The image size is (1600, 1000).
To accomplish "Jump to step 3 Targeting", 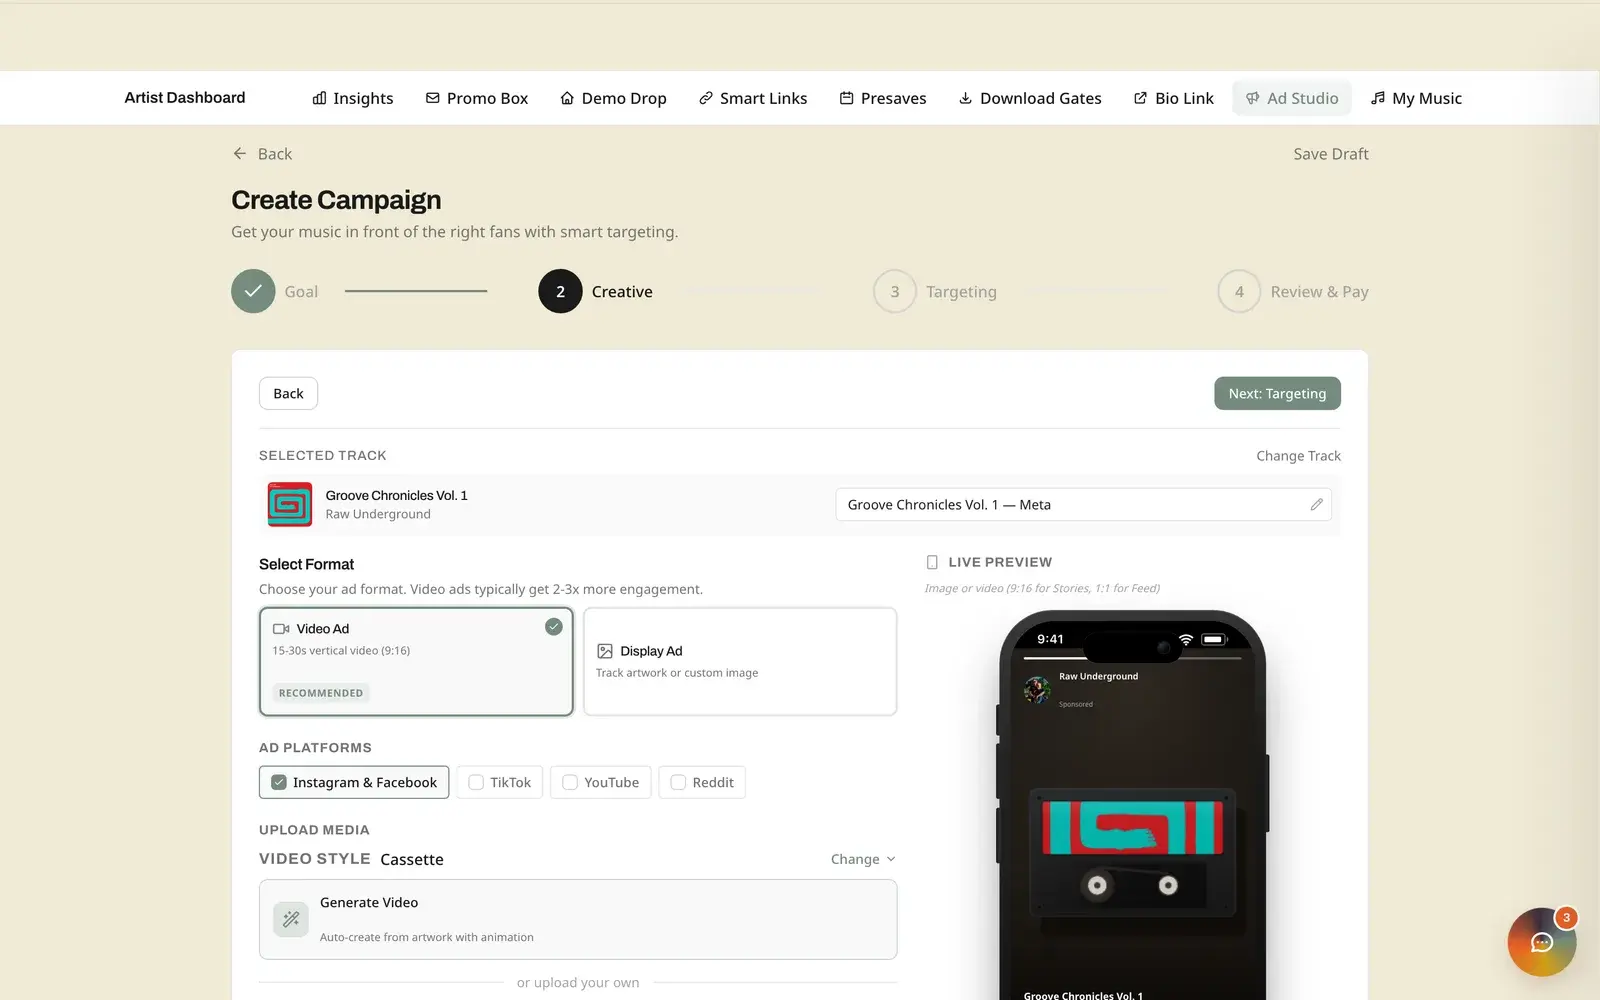I will tap(935, 291).
